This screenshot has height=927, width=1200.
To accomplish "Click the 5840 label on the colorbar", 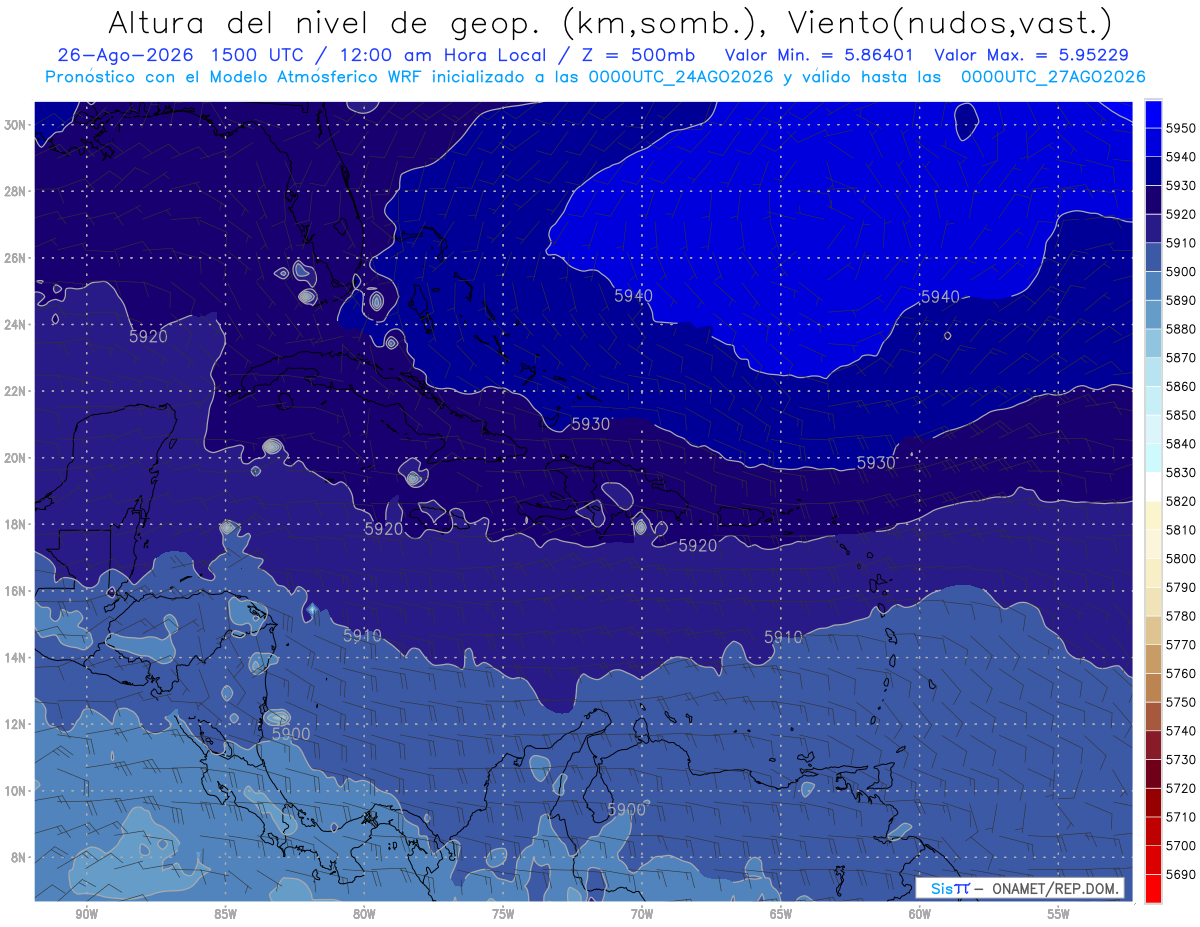I will click(1181, 443).
